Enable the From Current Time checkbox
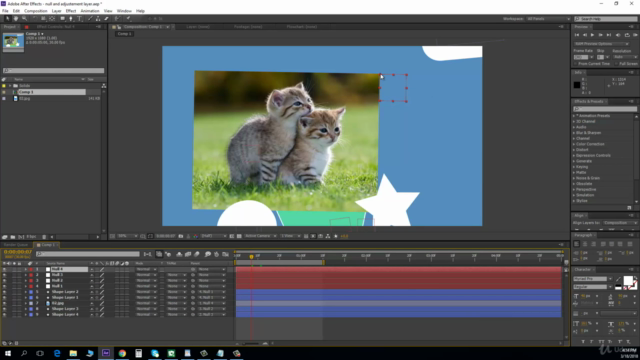The image size is (640, 360). click(x=576, y=64)
